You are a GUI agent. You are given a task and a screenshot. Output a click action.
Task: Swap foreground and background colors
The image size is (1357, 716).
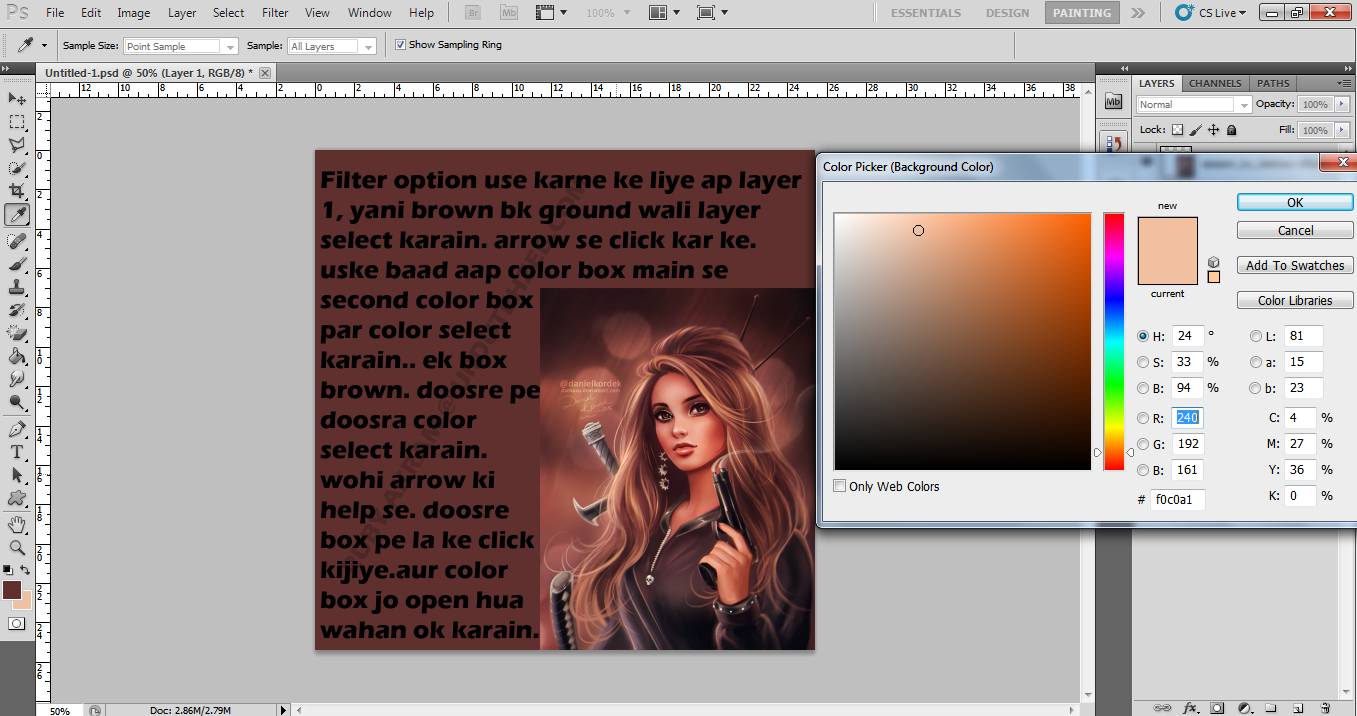26,570
